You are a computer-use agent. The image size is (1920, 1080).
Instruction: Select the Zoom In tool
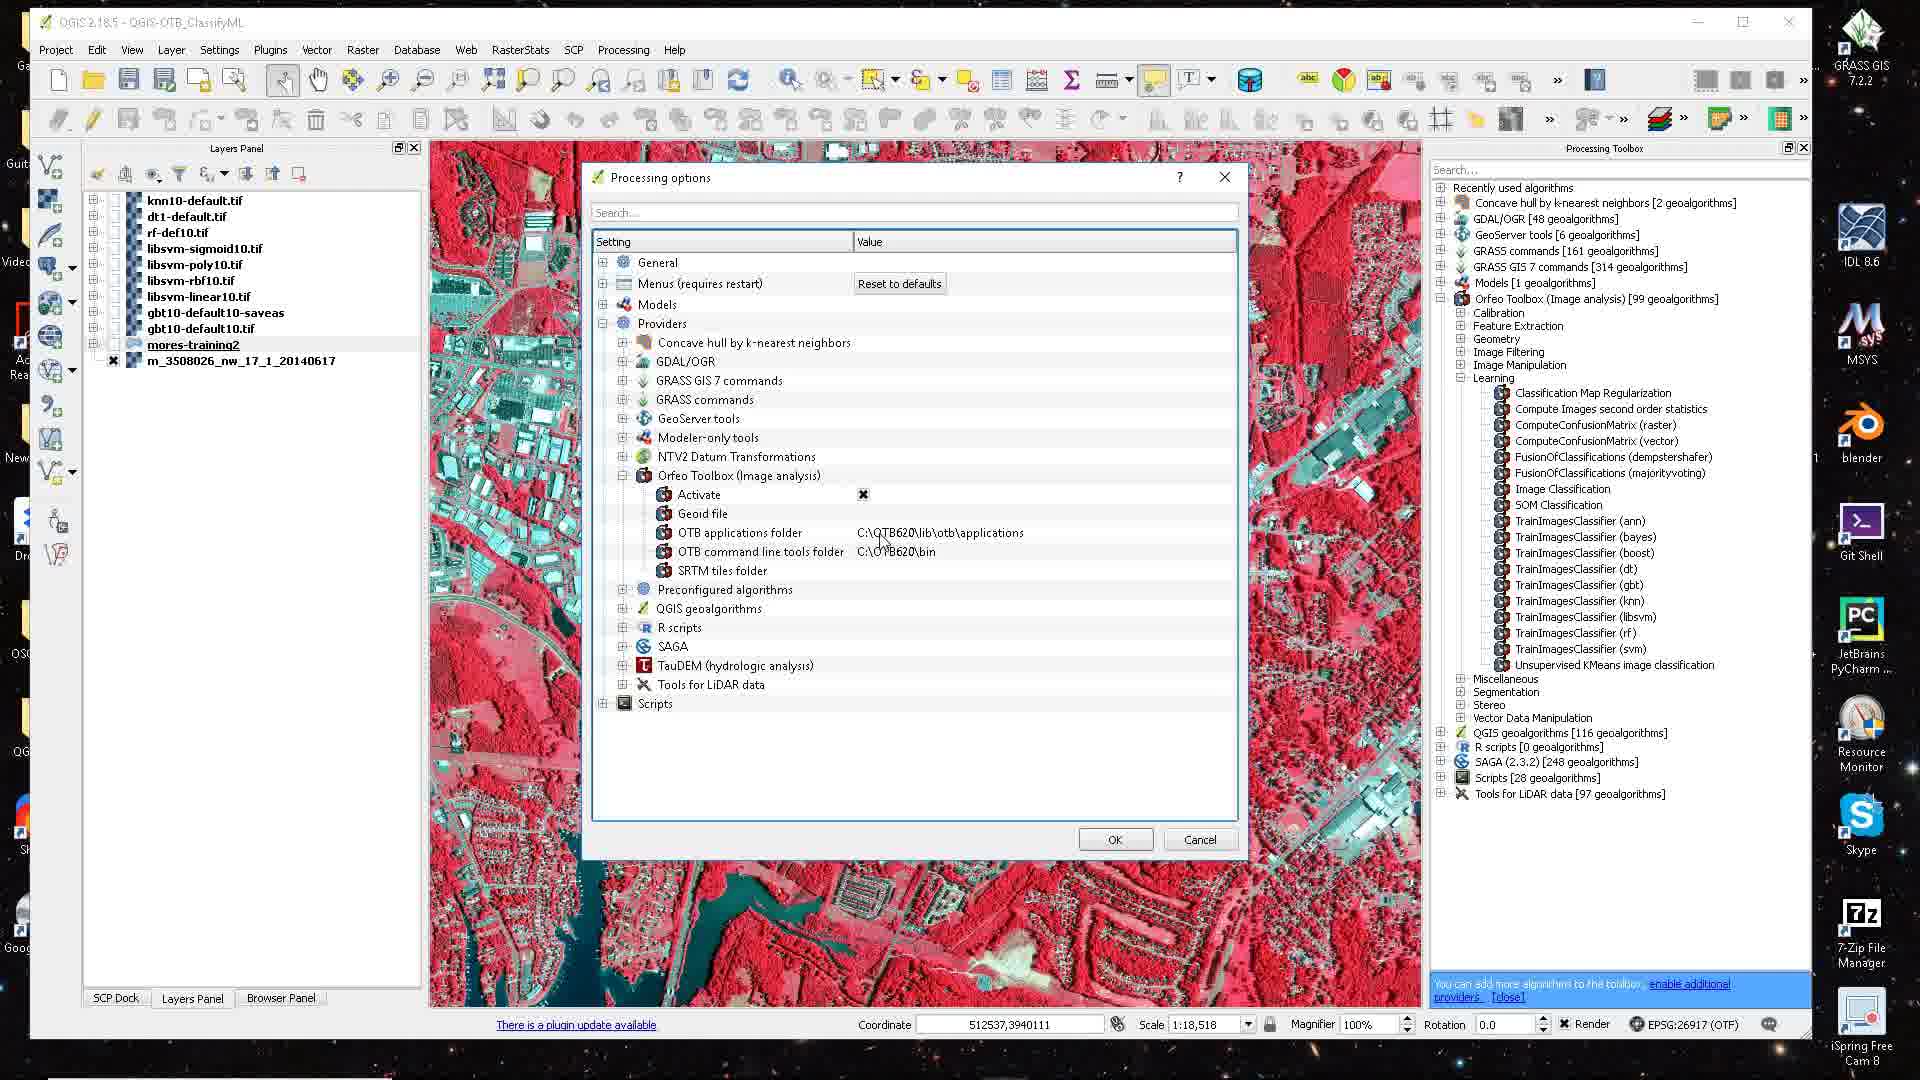coord(387,80)
